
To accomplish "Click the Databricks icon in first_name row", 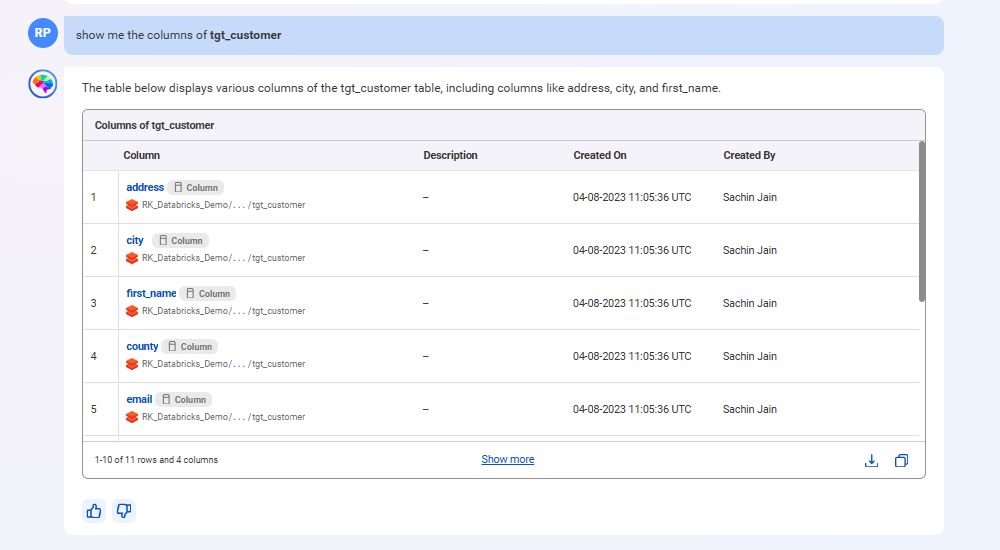I will (132, 311).
